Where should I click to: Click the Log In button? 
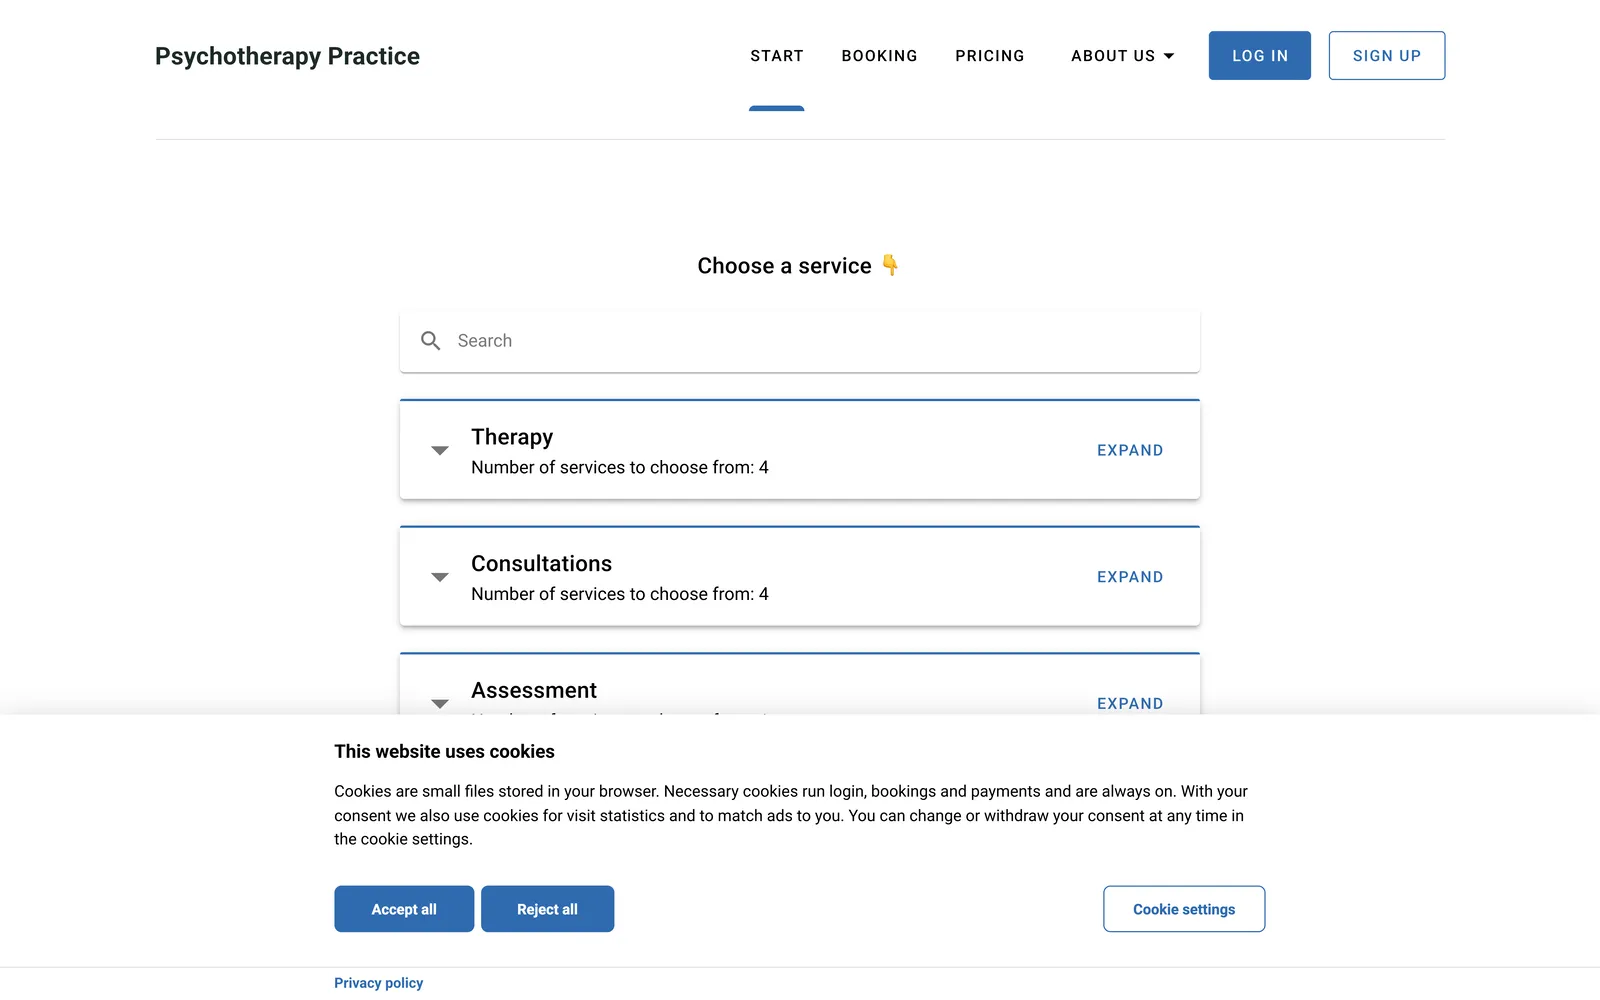(1260, 56)
